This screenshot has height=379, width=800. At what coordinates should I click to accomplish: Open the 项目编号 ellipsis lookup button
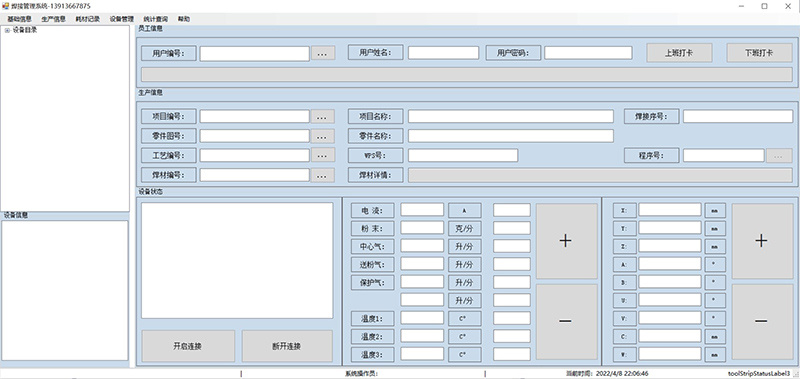click(323, 116)
